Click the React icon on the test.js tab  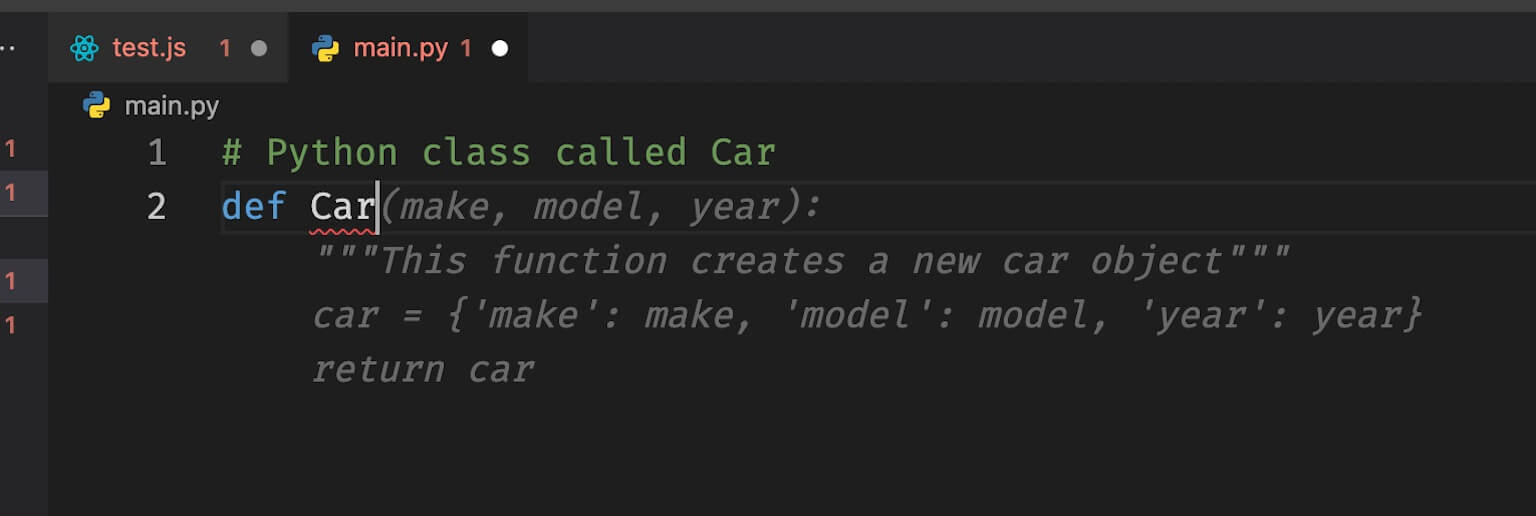click(x=85, y=48)
